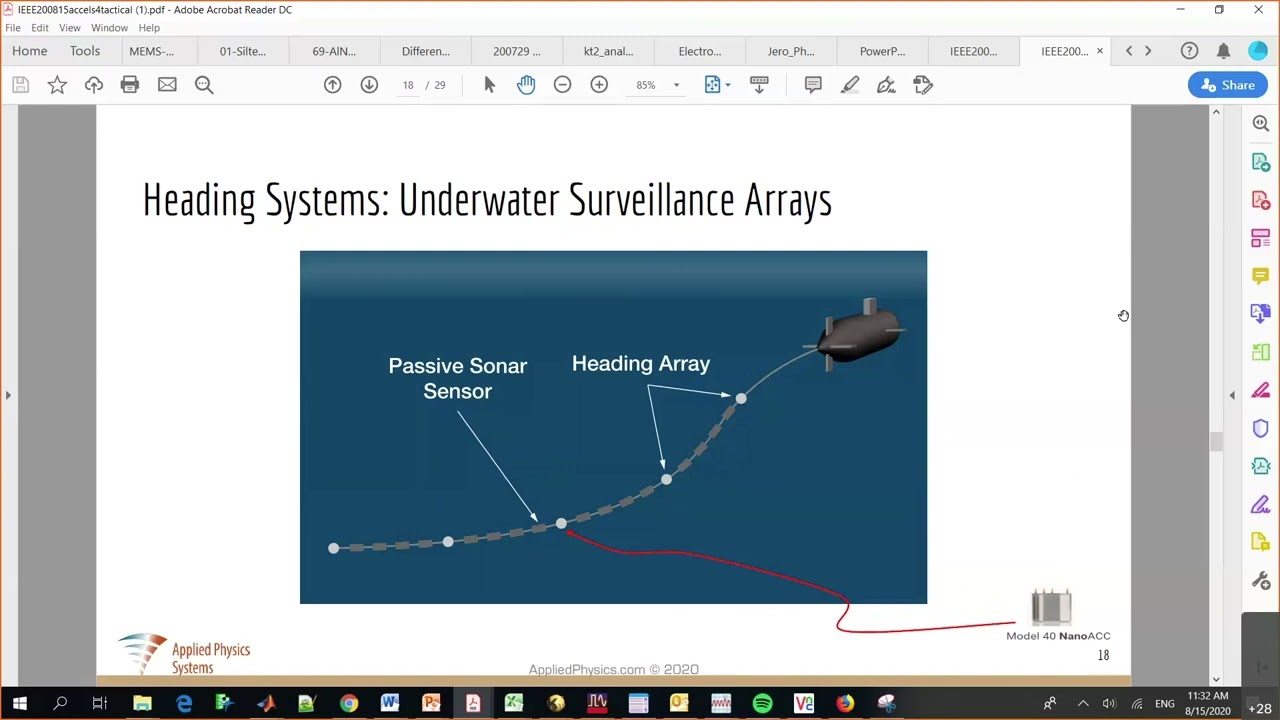Click the volume icon in system tray
The height and width of the screenshot is (720, 1280).
(x=1109, y=704)
